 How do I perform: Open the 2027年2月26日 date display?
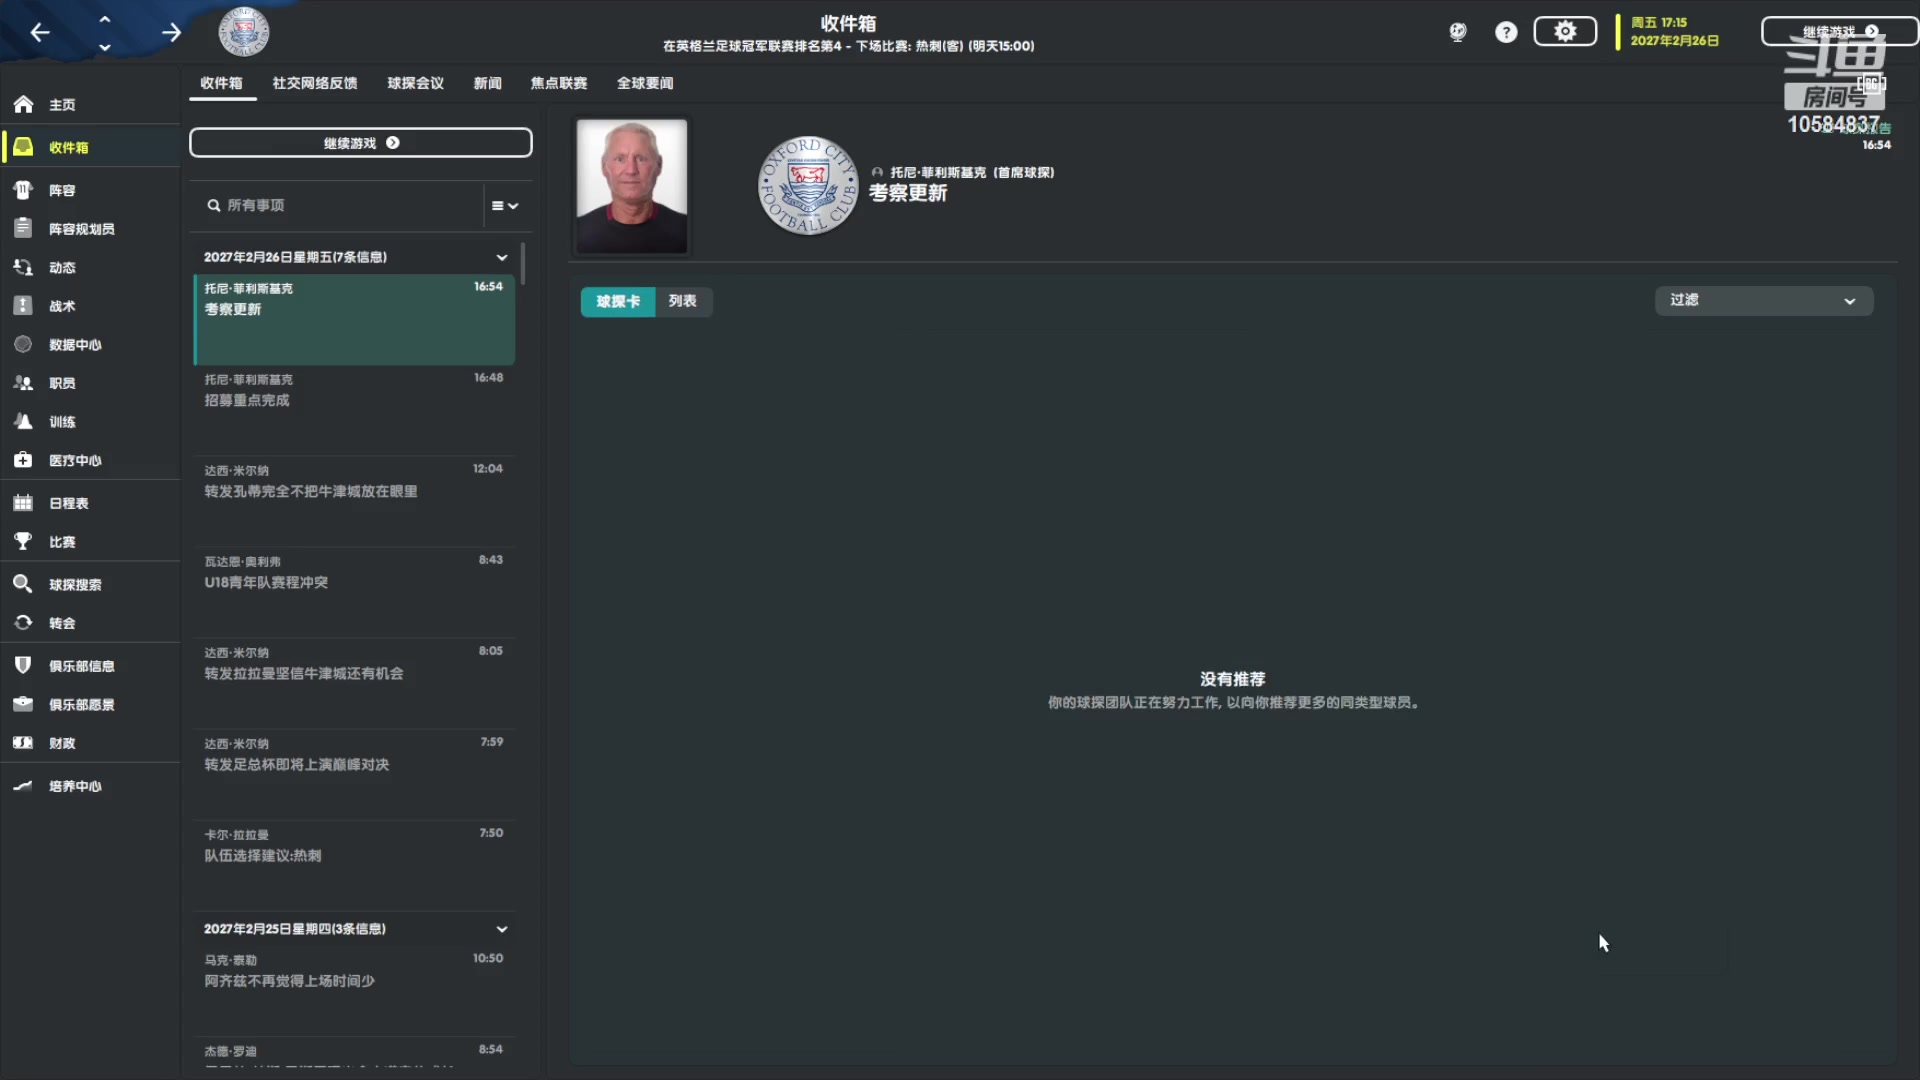pos(1675,32)
